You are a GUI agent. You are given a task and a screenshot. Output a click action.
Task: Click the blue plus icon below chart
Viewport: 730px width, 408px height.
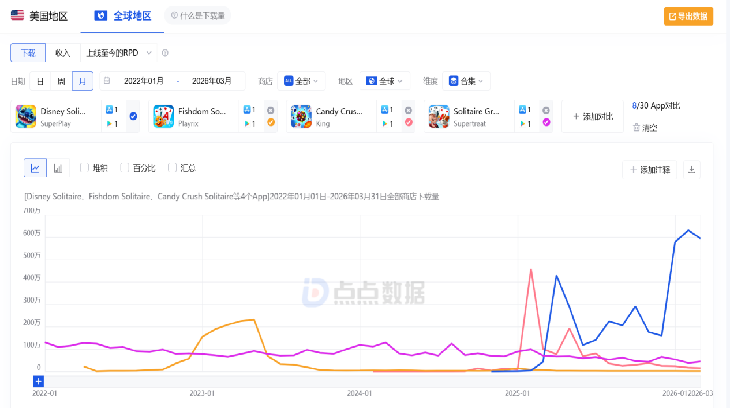(38, 381)
